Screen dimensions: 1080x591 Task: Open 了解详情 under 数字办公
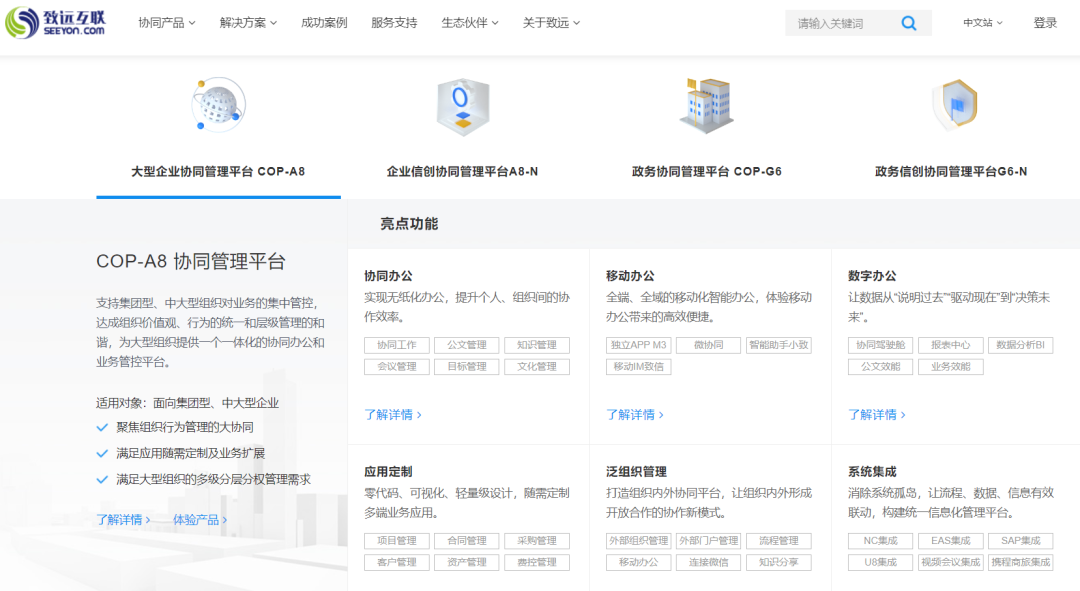pyautogui.click(x=876, y=415)
